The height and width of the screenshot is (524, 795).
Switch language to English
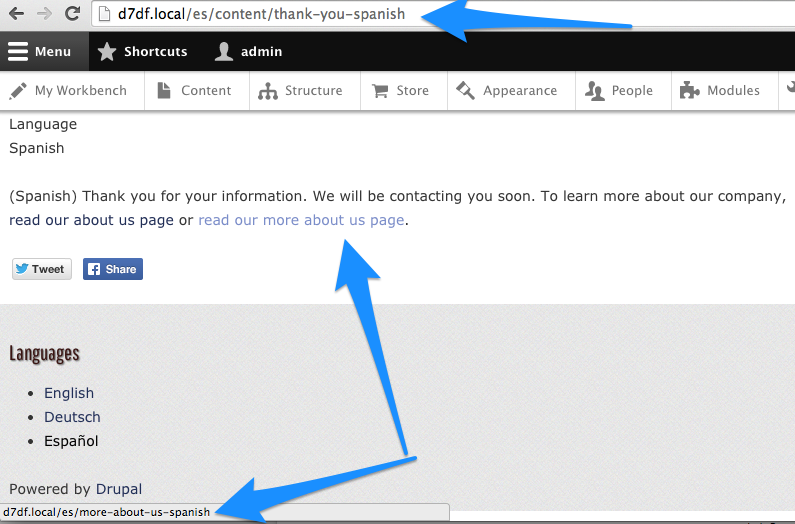pos(69,393)
